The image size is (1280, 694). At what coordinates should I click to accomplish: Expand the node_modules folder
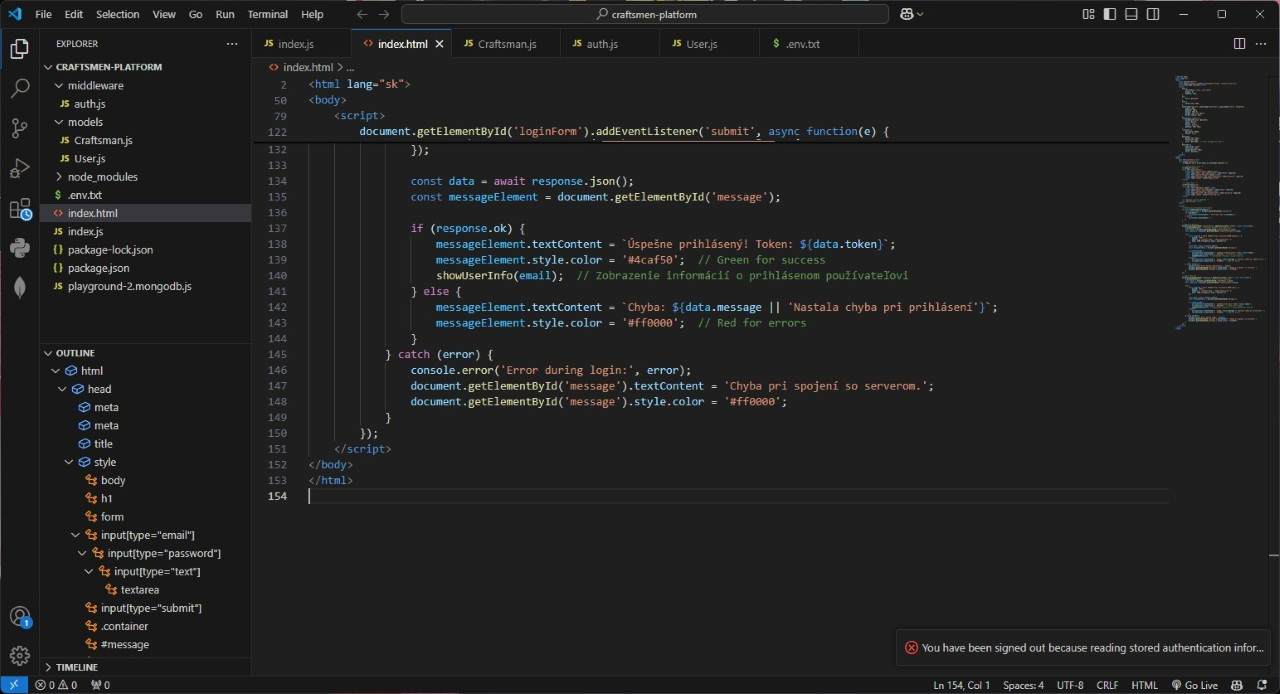tap(145, 176)
